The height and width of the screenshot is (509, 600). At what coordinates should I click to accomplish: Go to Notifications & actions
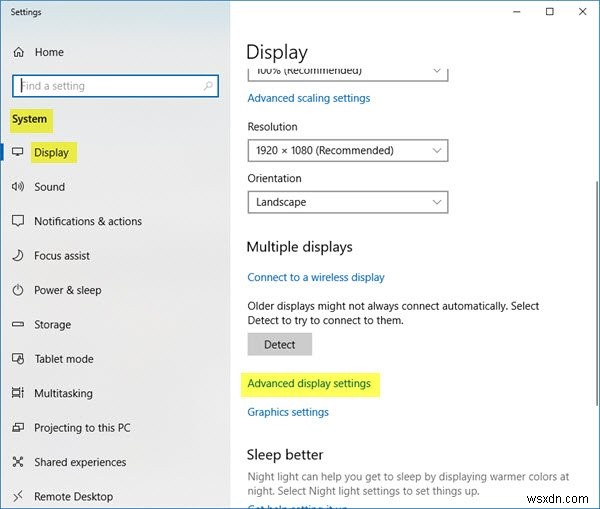[x=88, y=221]
